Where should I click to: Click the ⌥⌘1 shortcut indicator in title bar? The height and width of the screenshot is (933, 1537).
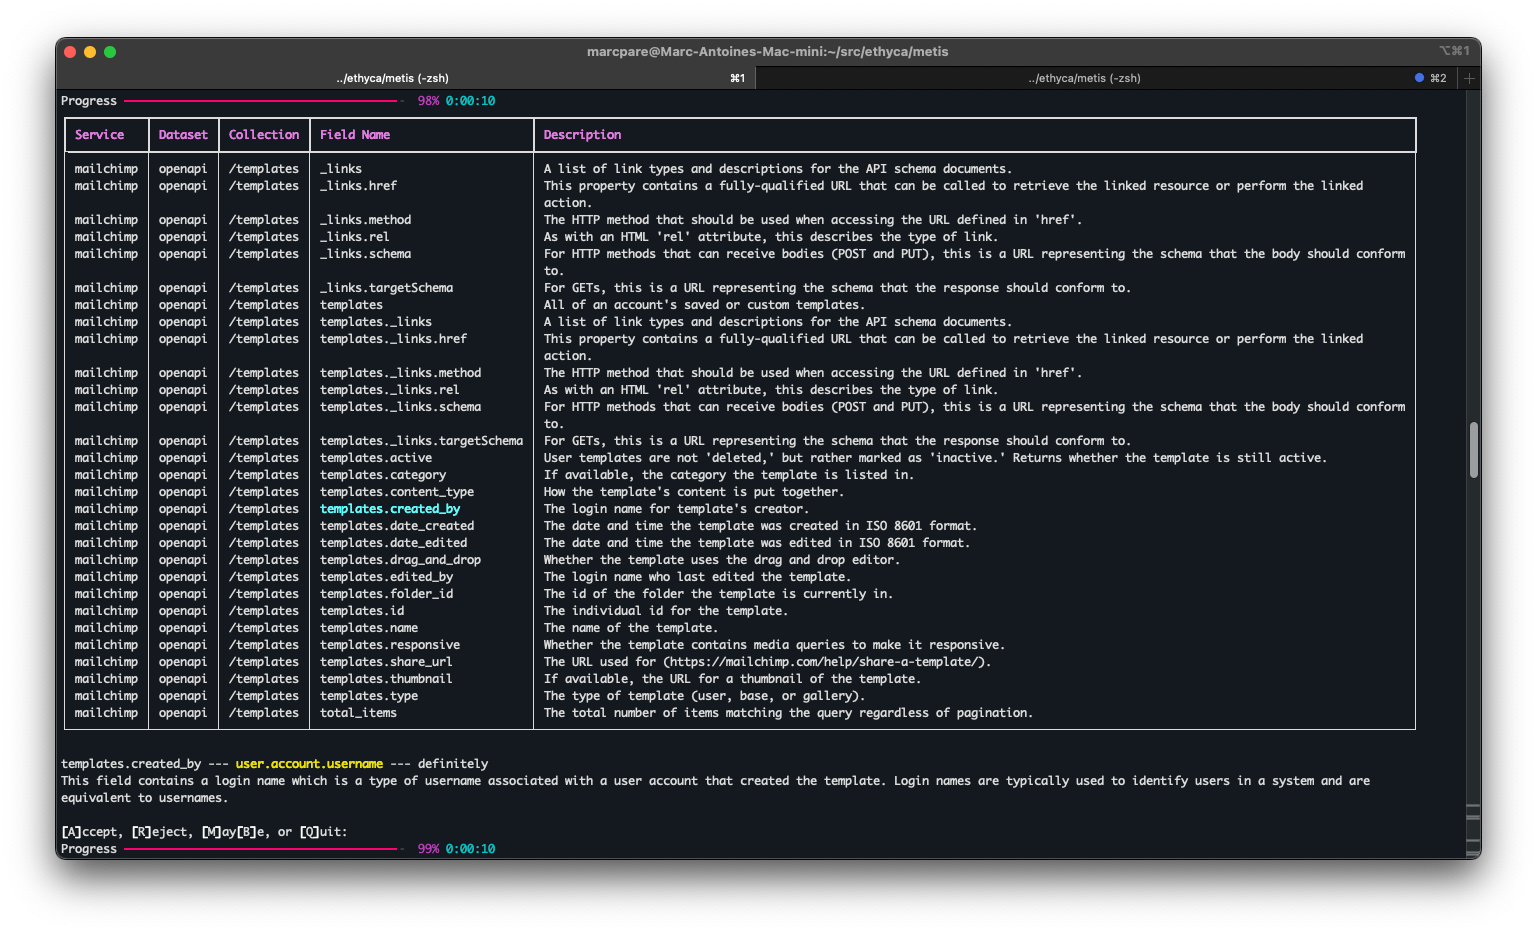click(1454, 51)
